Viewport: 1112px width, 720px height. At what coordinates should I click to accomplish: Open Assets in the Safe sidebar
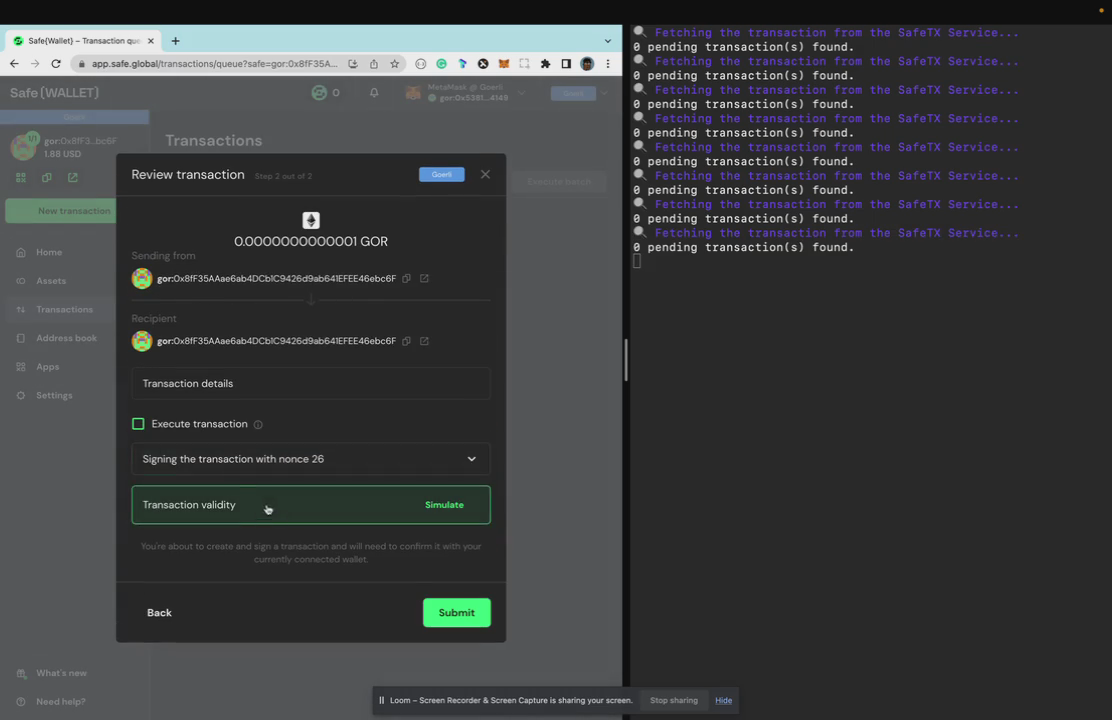coord(51,281)
